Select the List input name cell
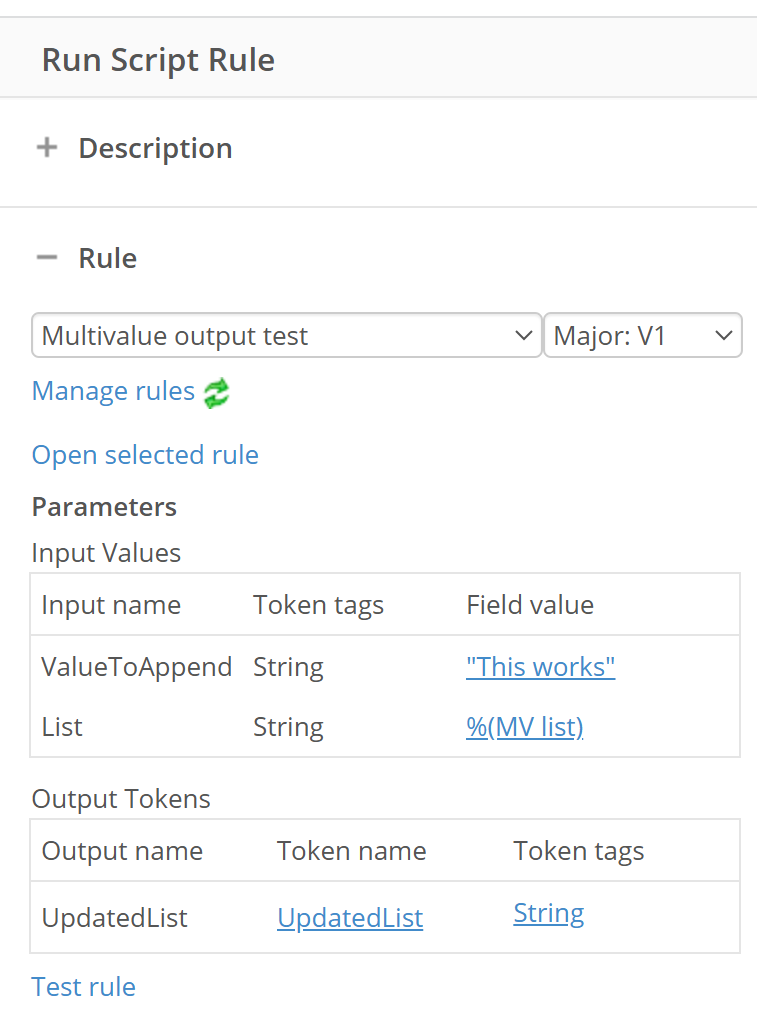This screenshot has height=1014, width=757. click(62, 727)
